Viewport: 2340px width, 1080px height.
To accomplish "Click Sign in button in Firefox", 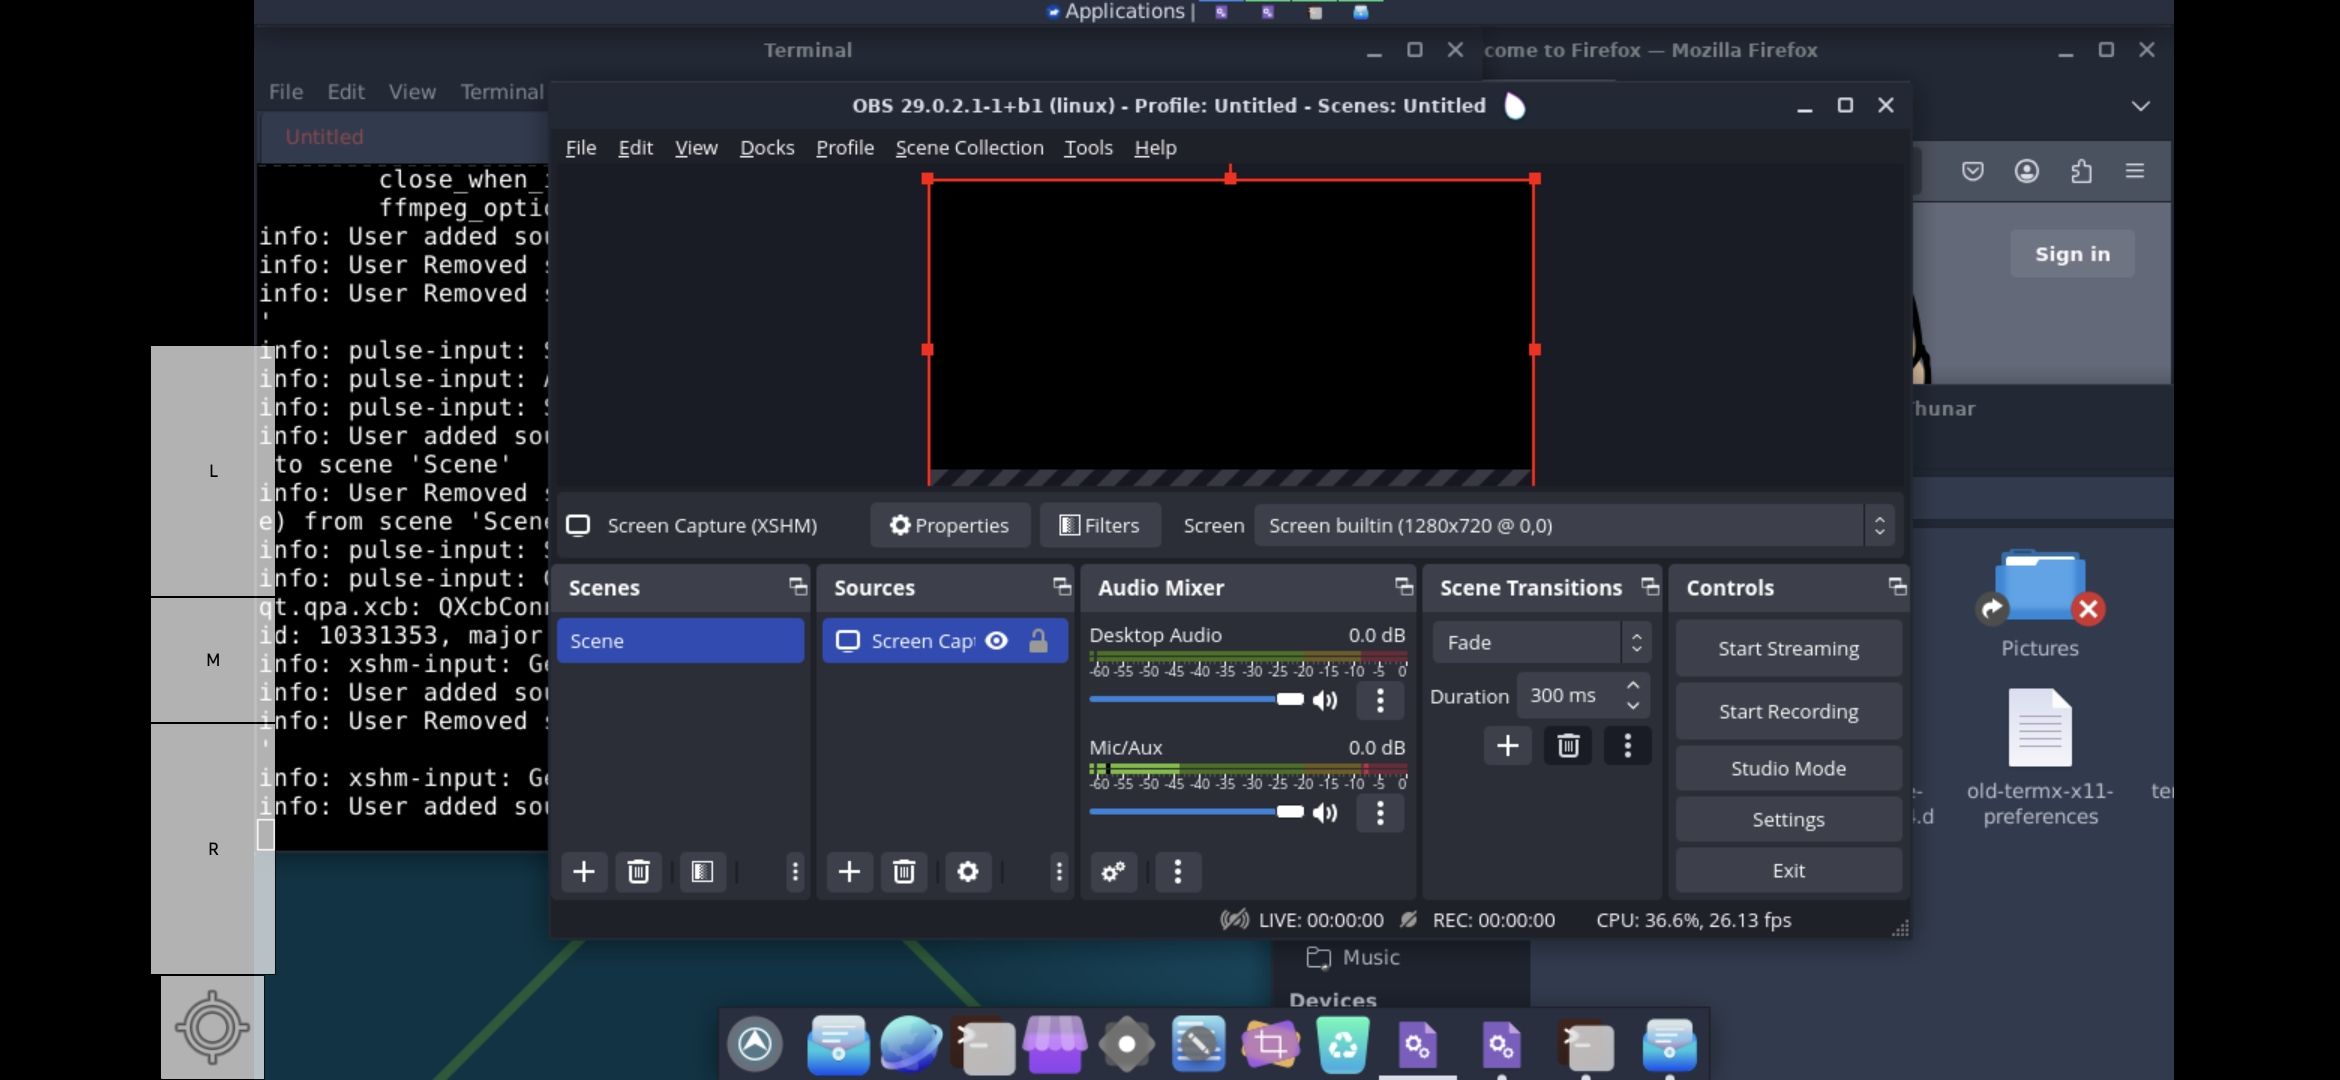I will click(2072, 254).
